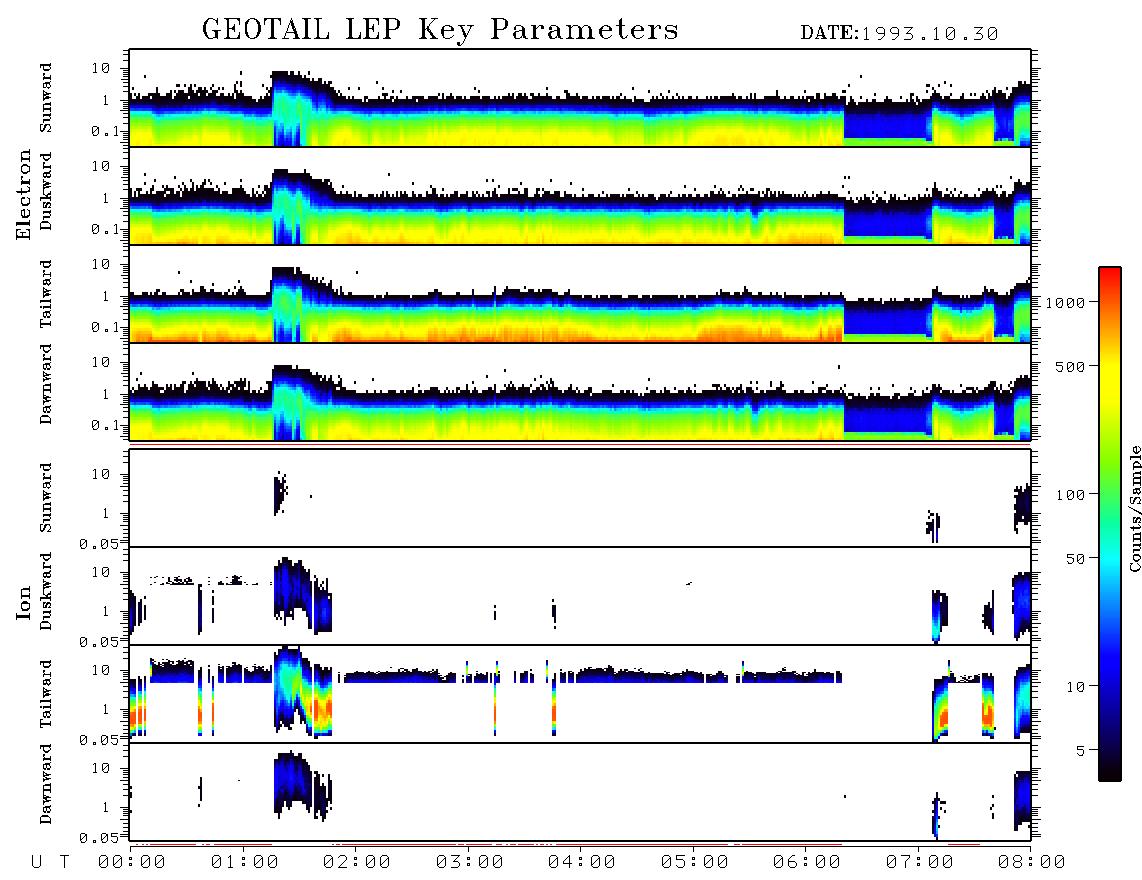Click the Ion Dawnward spectrogram panel

[x=580, y=792]
